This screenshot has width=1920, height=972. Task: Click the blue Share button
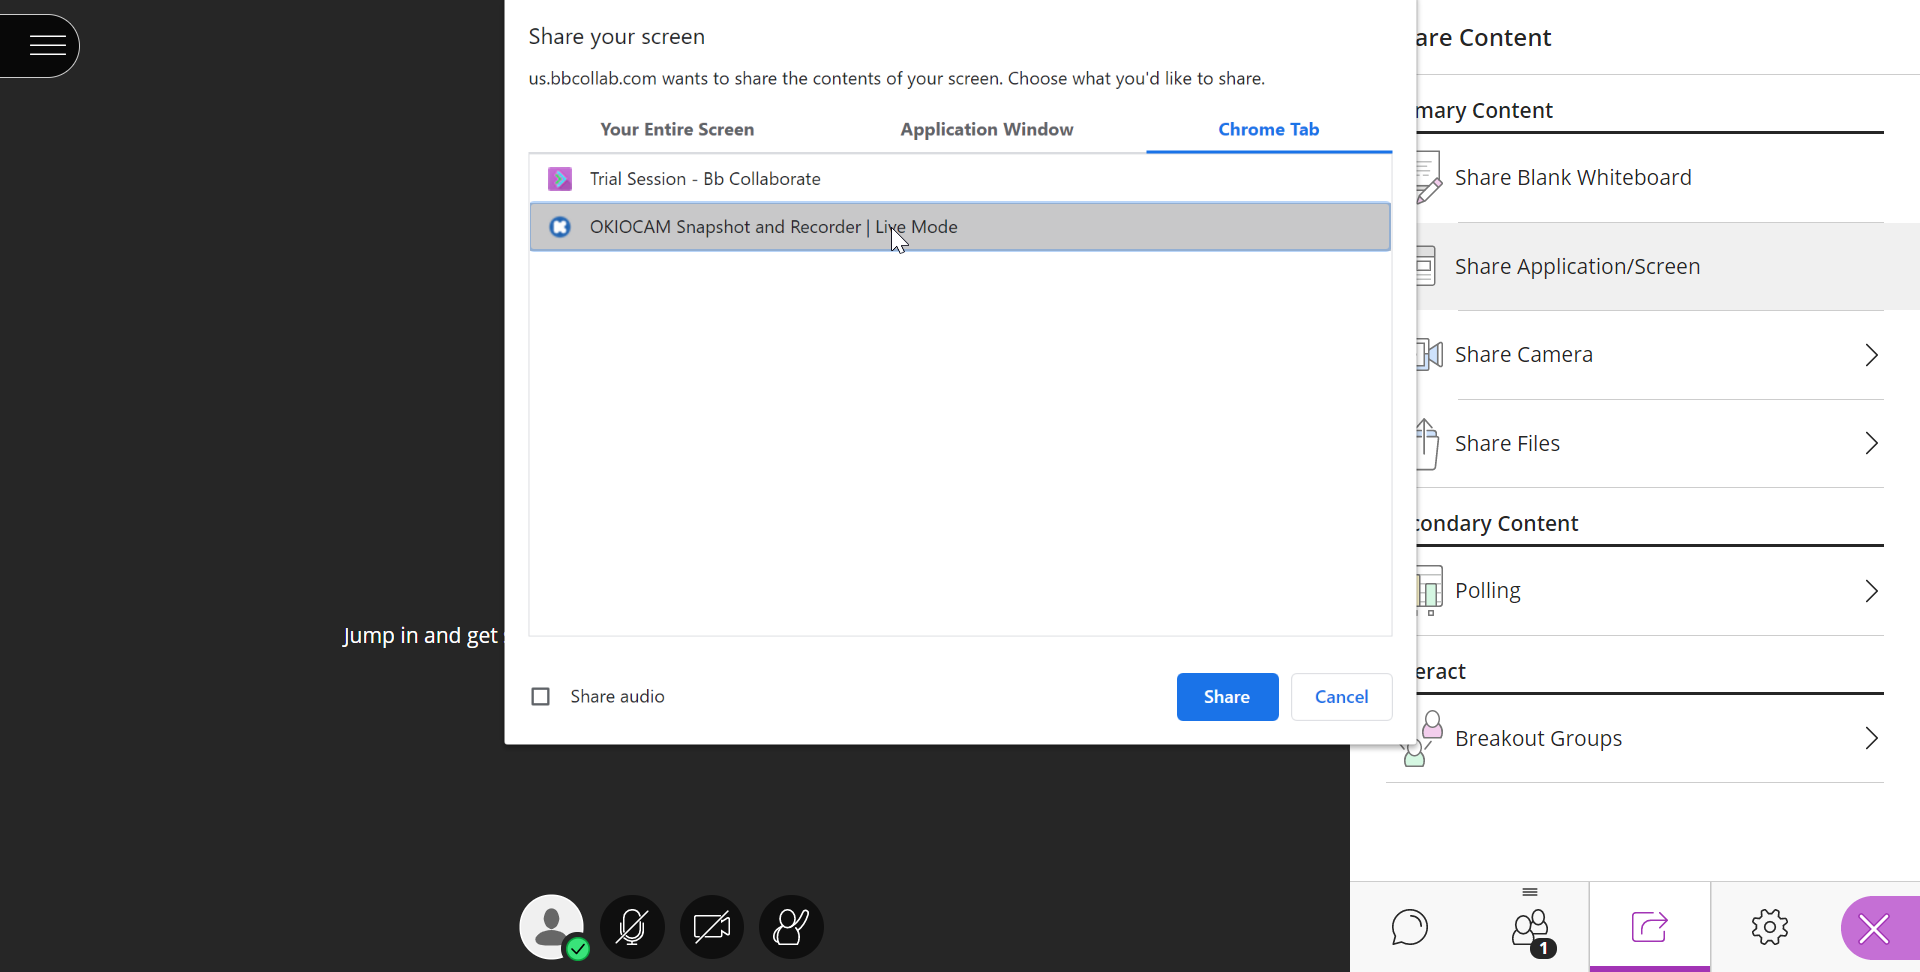(x=1227, y=697)
